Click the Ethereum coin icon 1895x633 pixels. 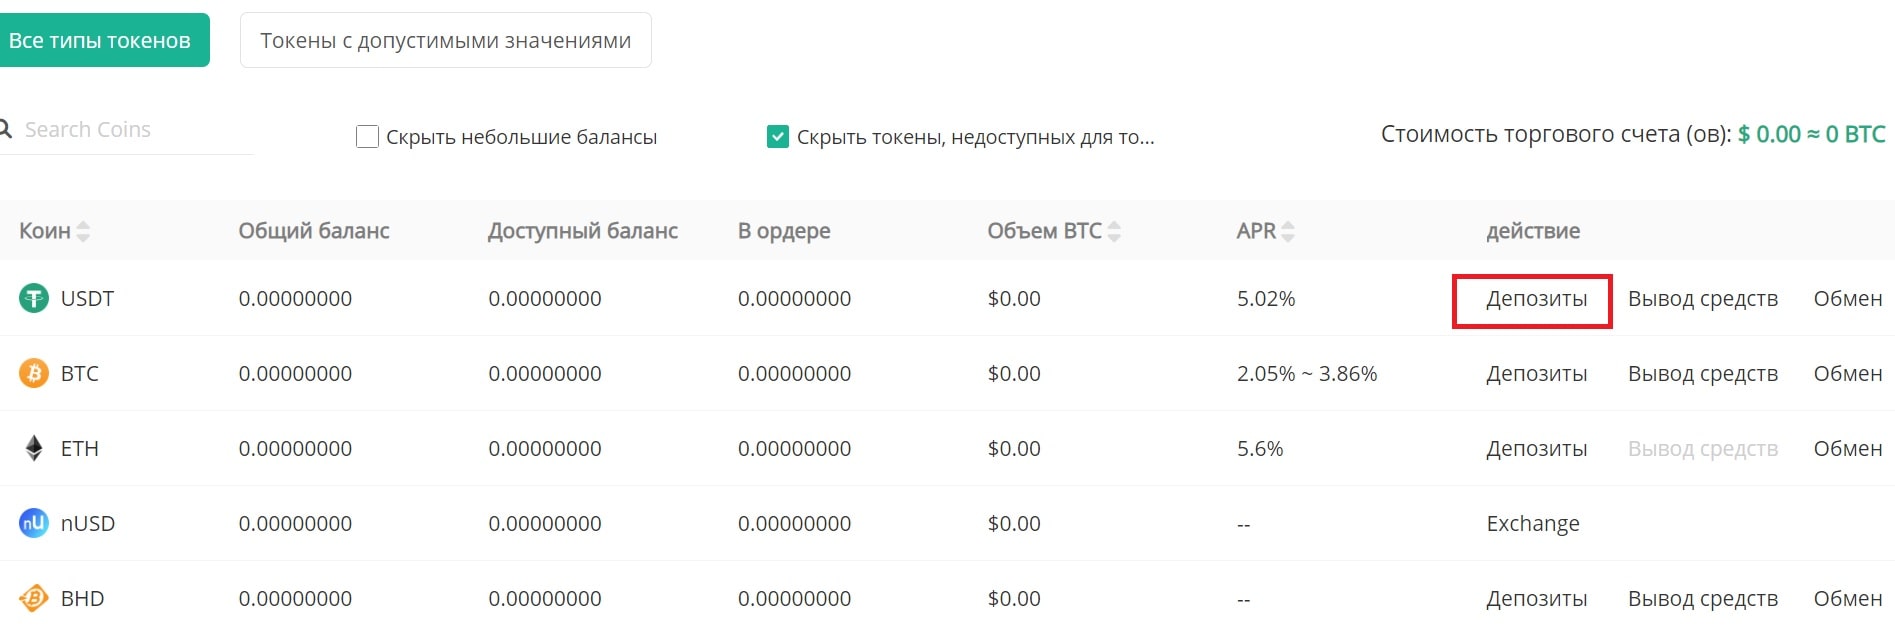[33, 448]
